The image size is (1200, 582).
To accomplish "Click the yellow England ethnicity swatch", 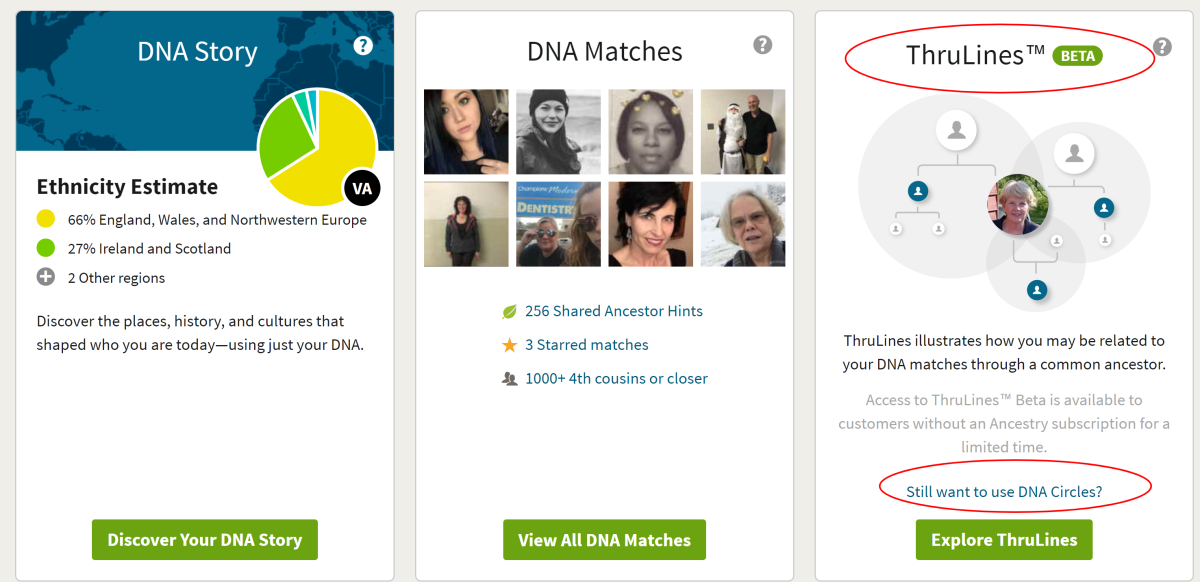I will [44, 218].
